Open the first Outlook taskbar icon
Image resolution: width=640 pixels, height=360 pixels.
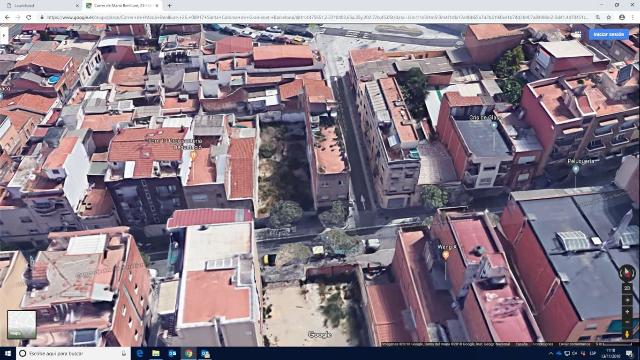[x=172, y=353]
